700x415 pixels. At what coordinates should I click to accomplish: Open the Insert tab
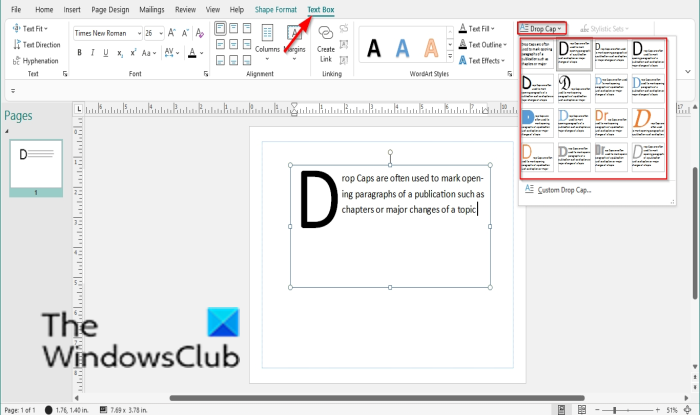point(72,9)
